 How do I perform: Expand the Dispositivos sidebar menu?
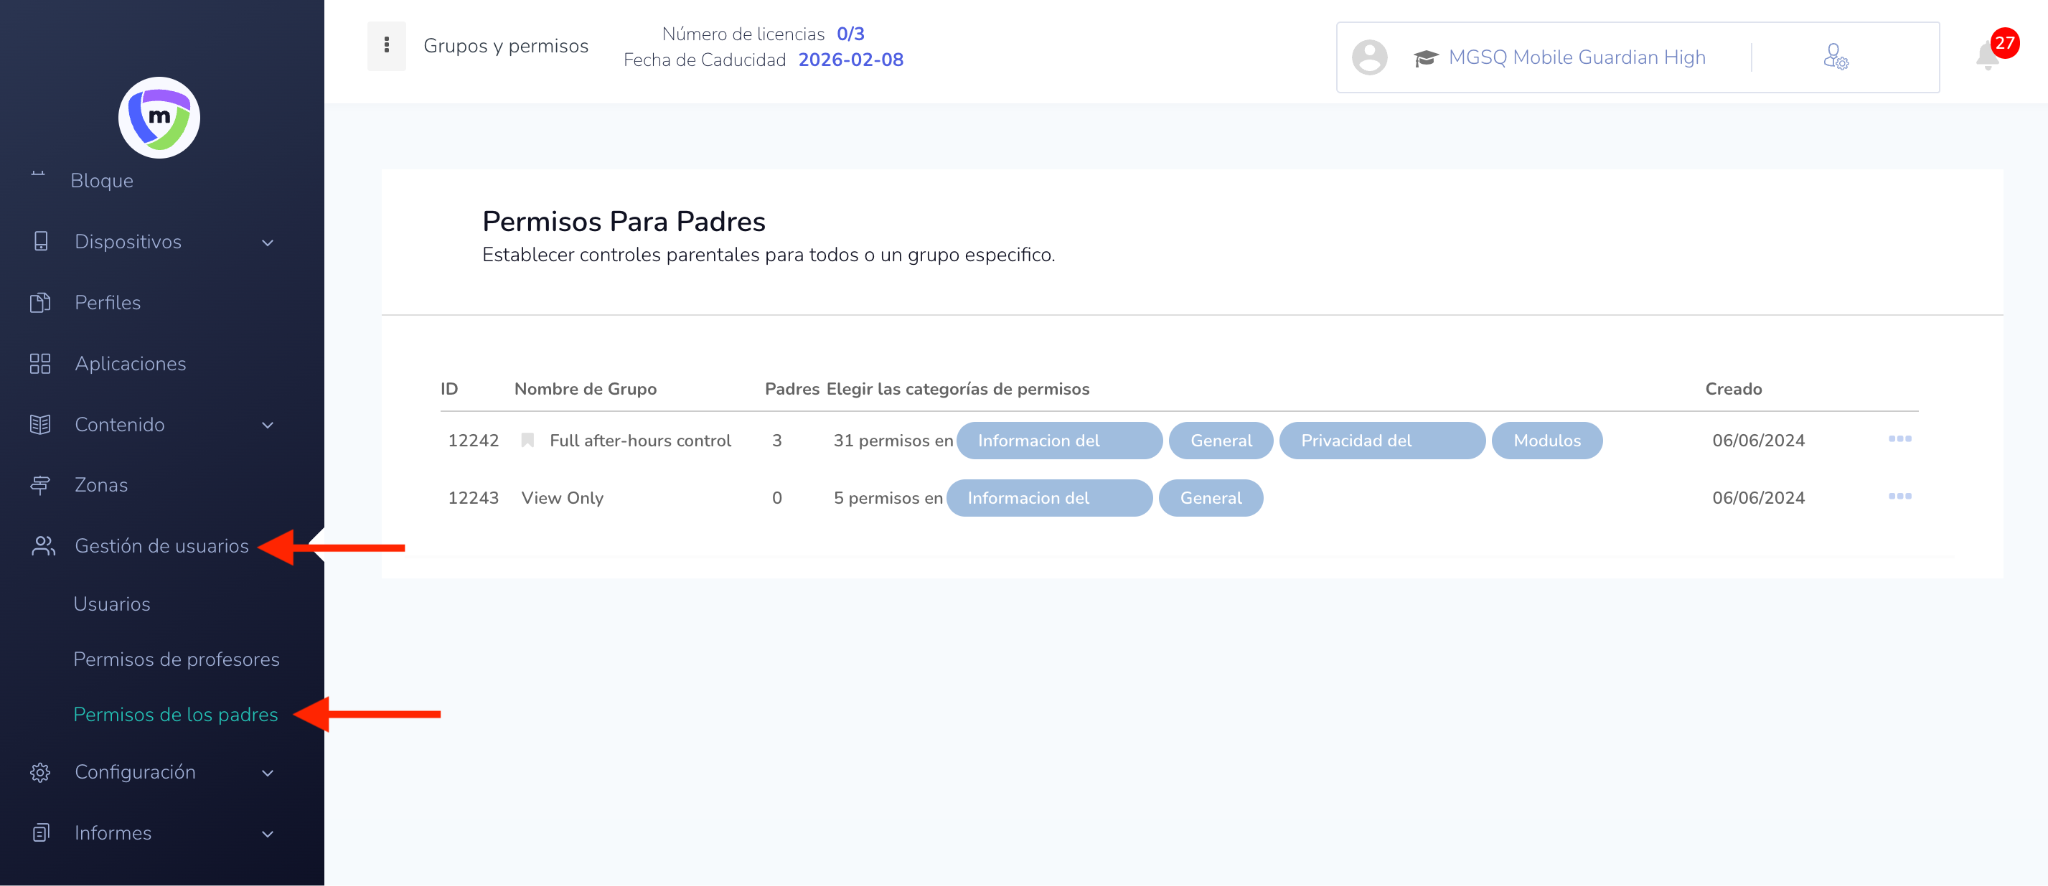click(267, 243)
